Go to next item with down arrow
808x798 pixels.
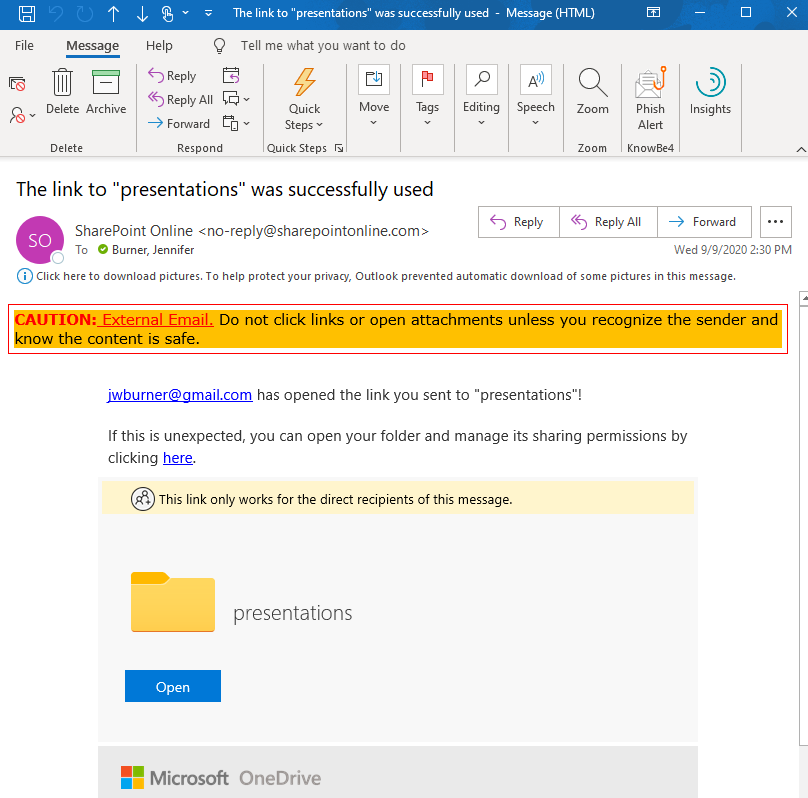(142, 13)
